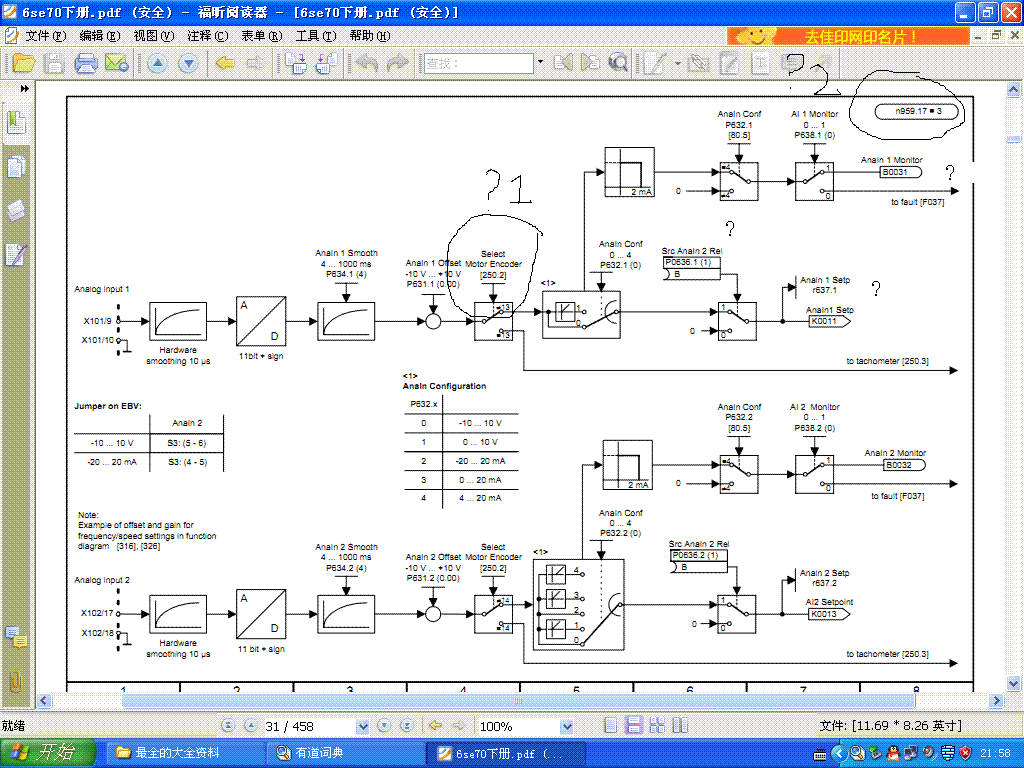Click the second page-layout icon beside it
1024x768 pixels.
(326, 63)
